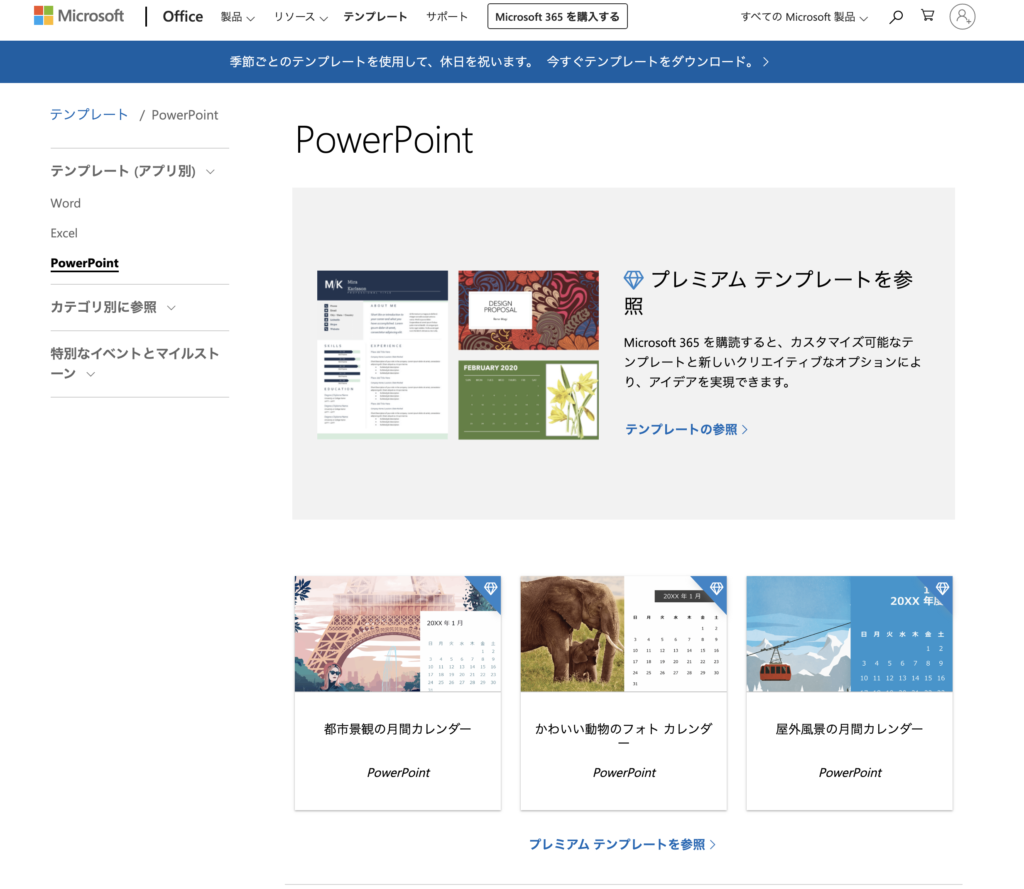Click the premium badge on 屋外風景の月間カレンダー card
This screenshot has width=1024, height=889.
point(942,588)
